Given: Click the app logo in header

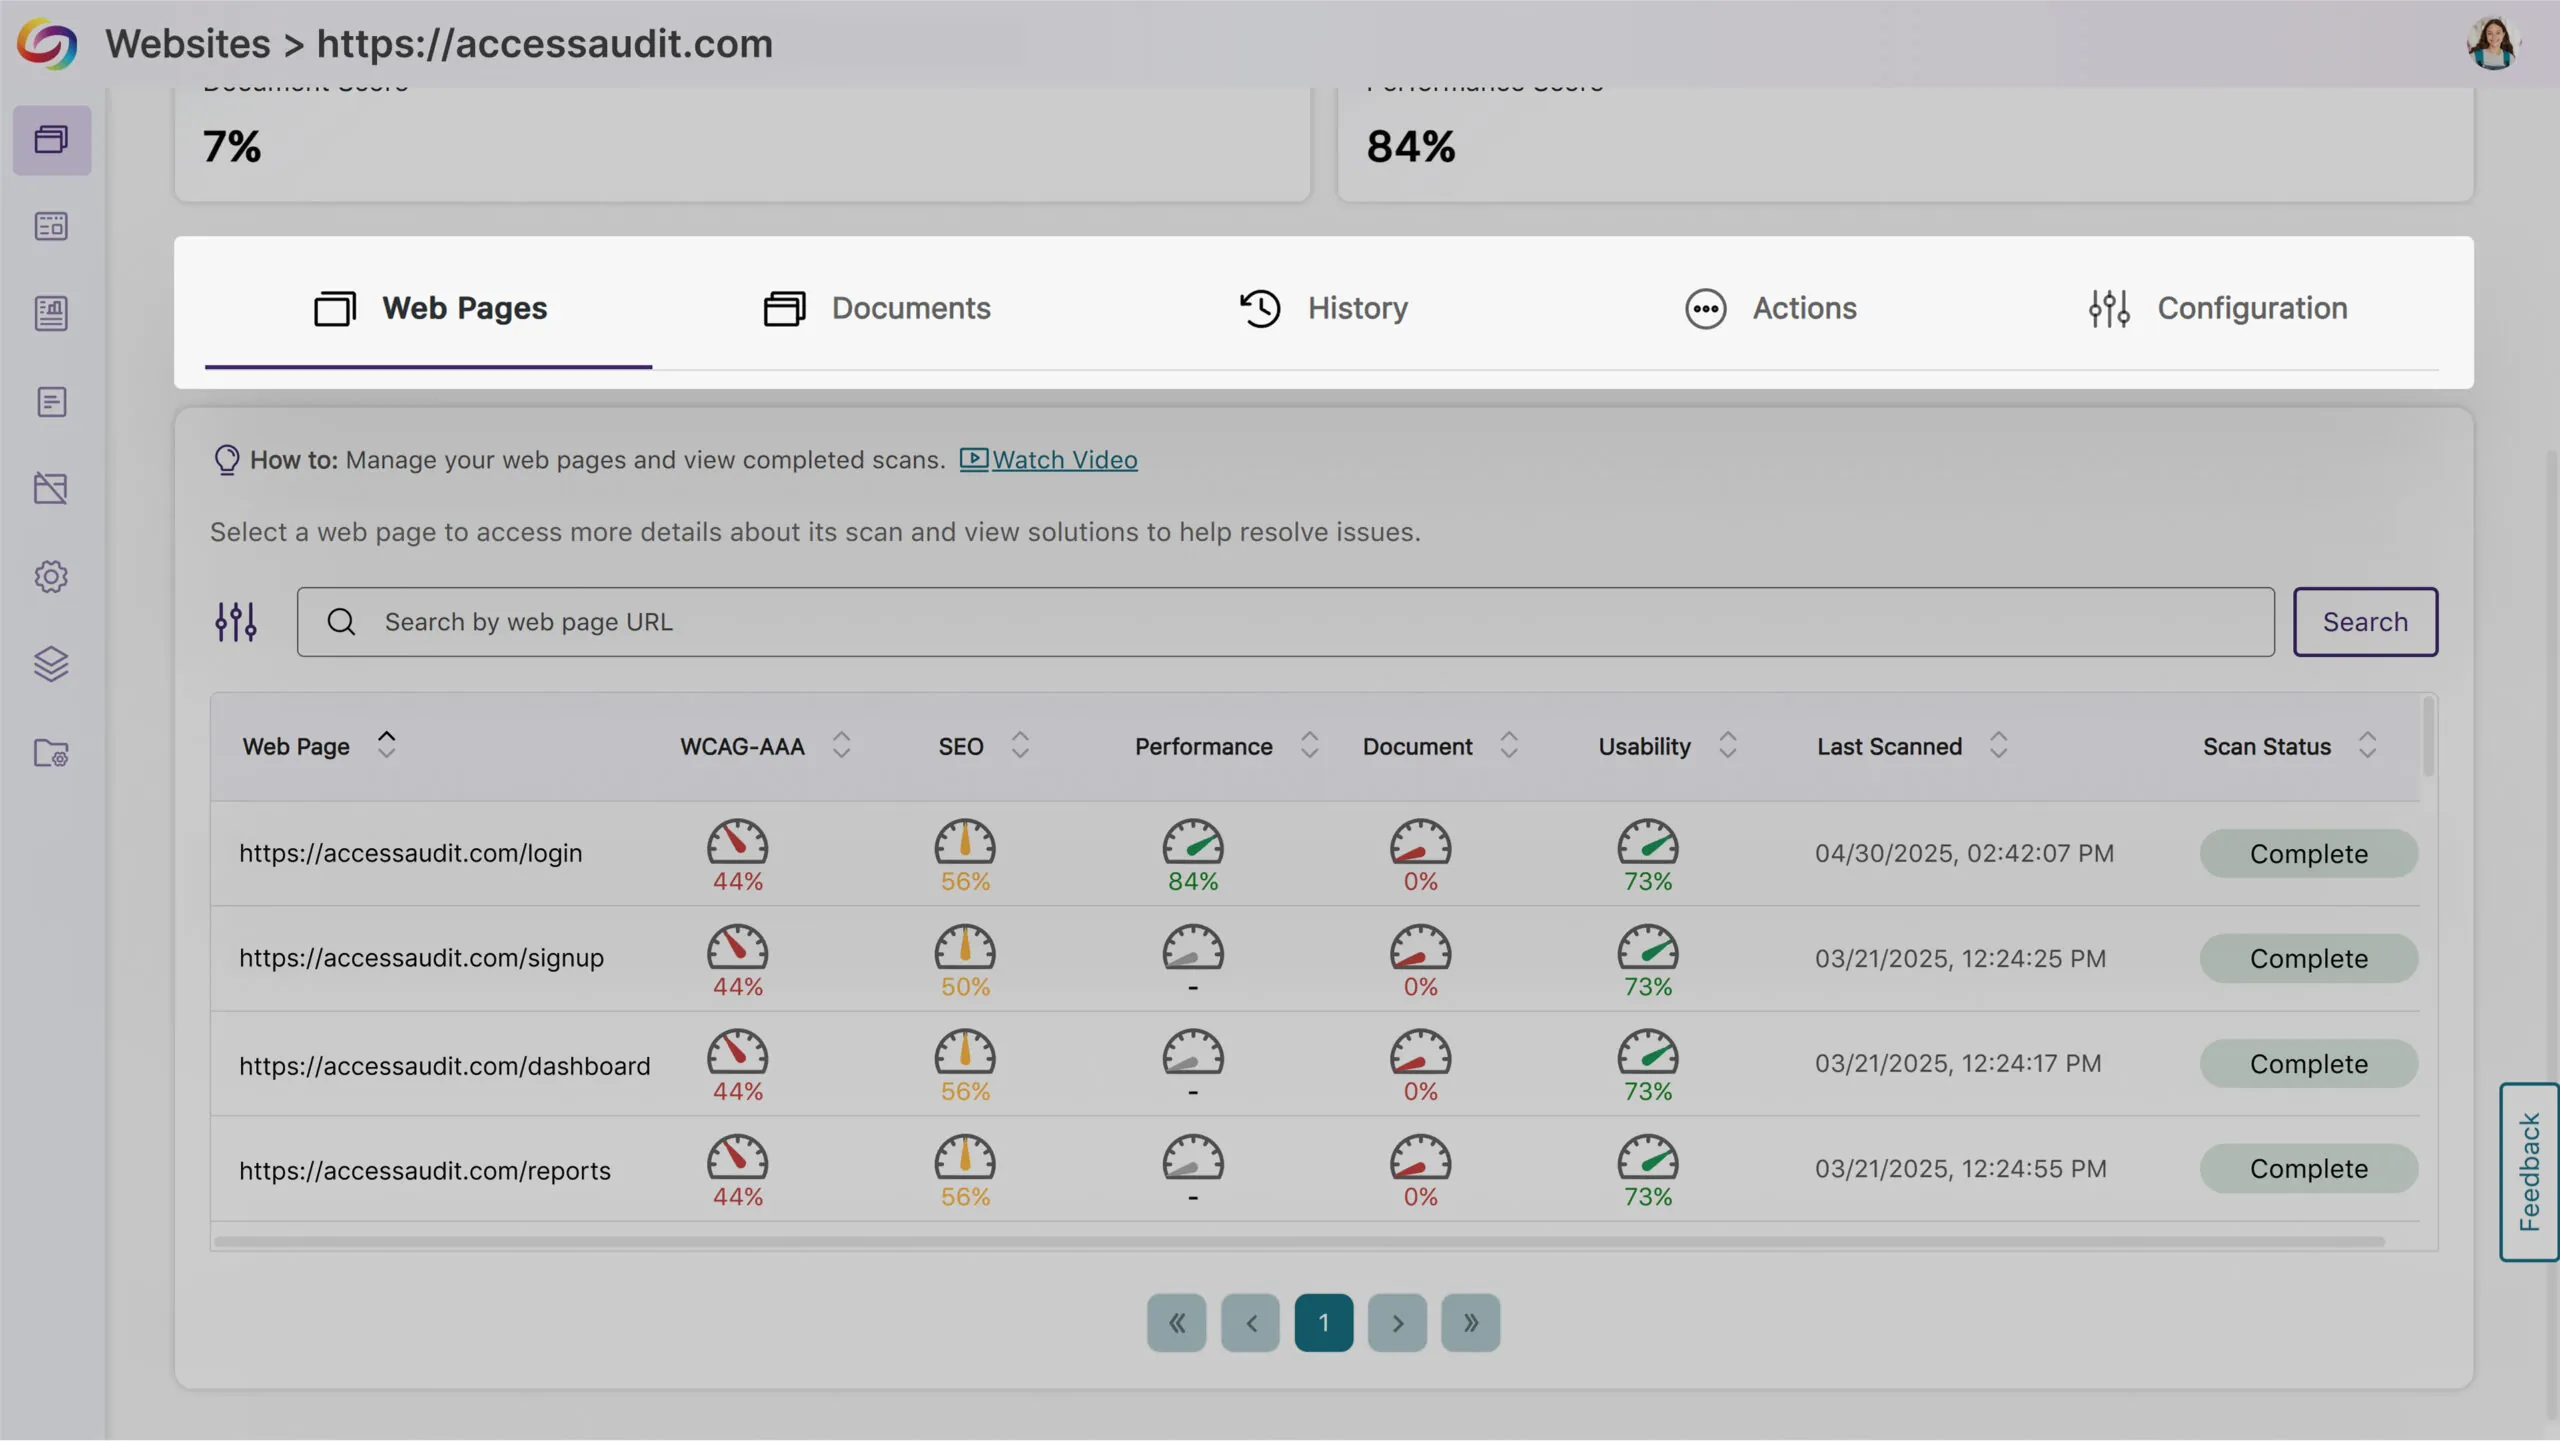Looking at the screenshot, I should pyautogui.click(x=46, y=44).
